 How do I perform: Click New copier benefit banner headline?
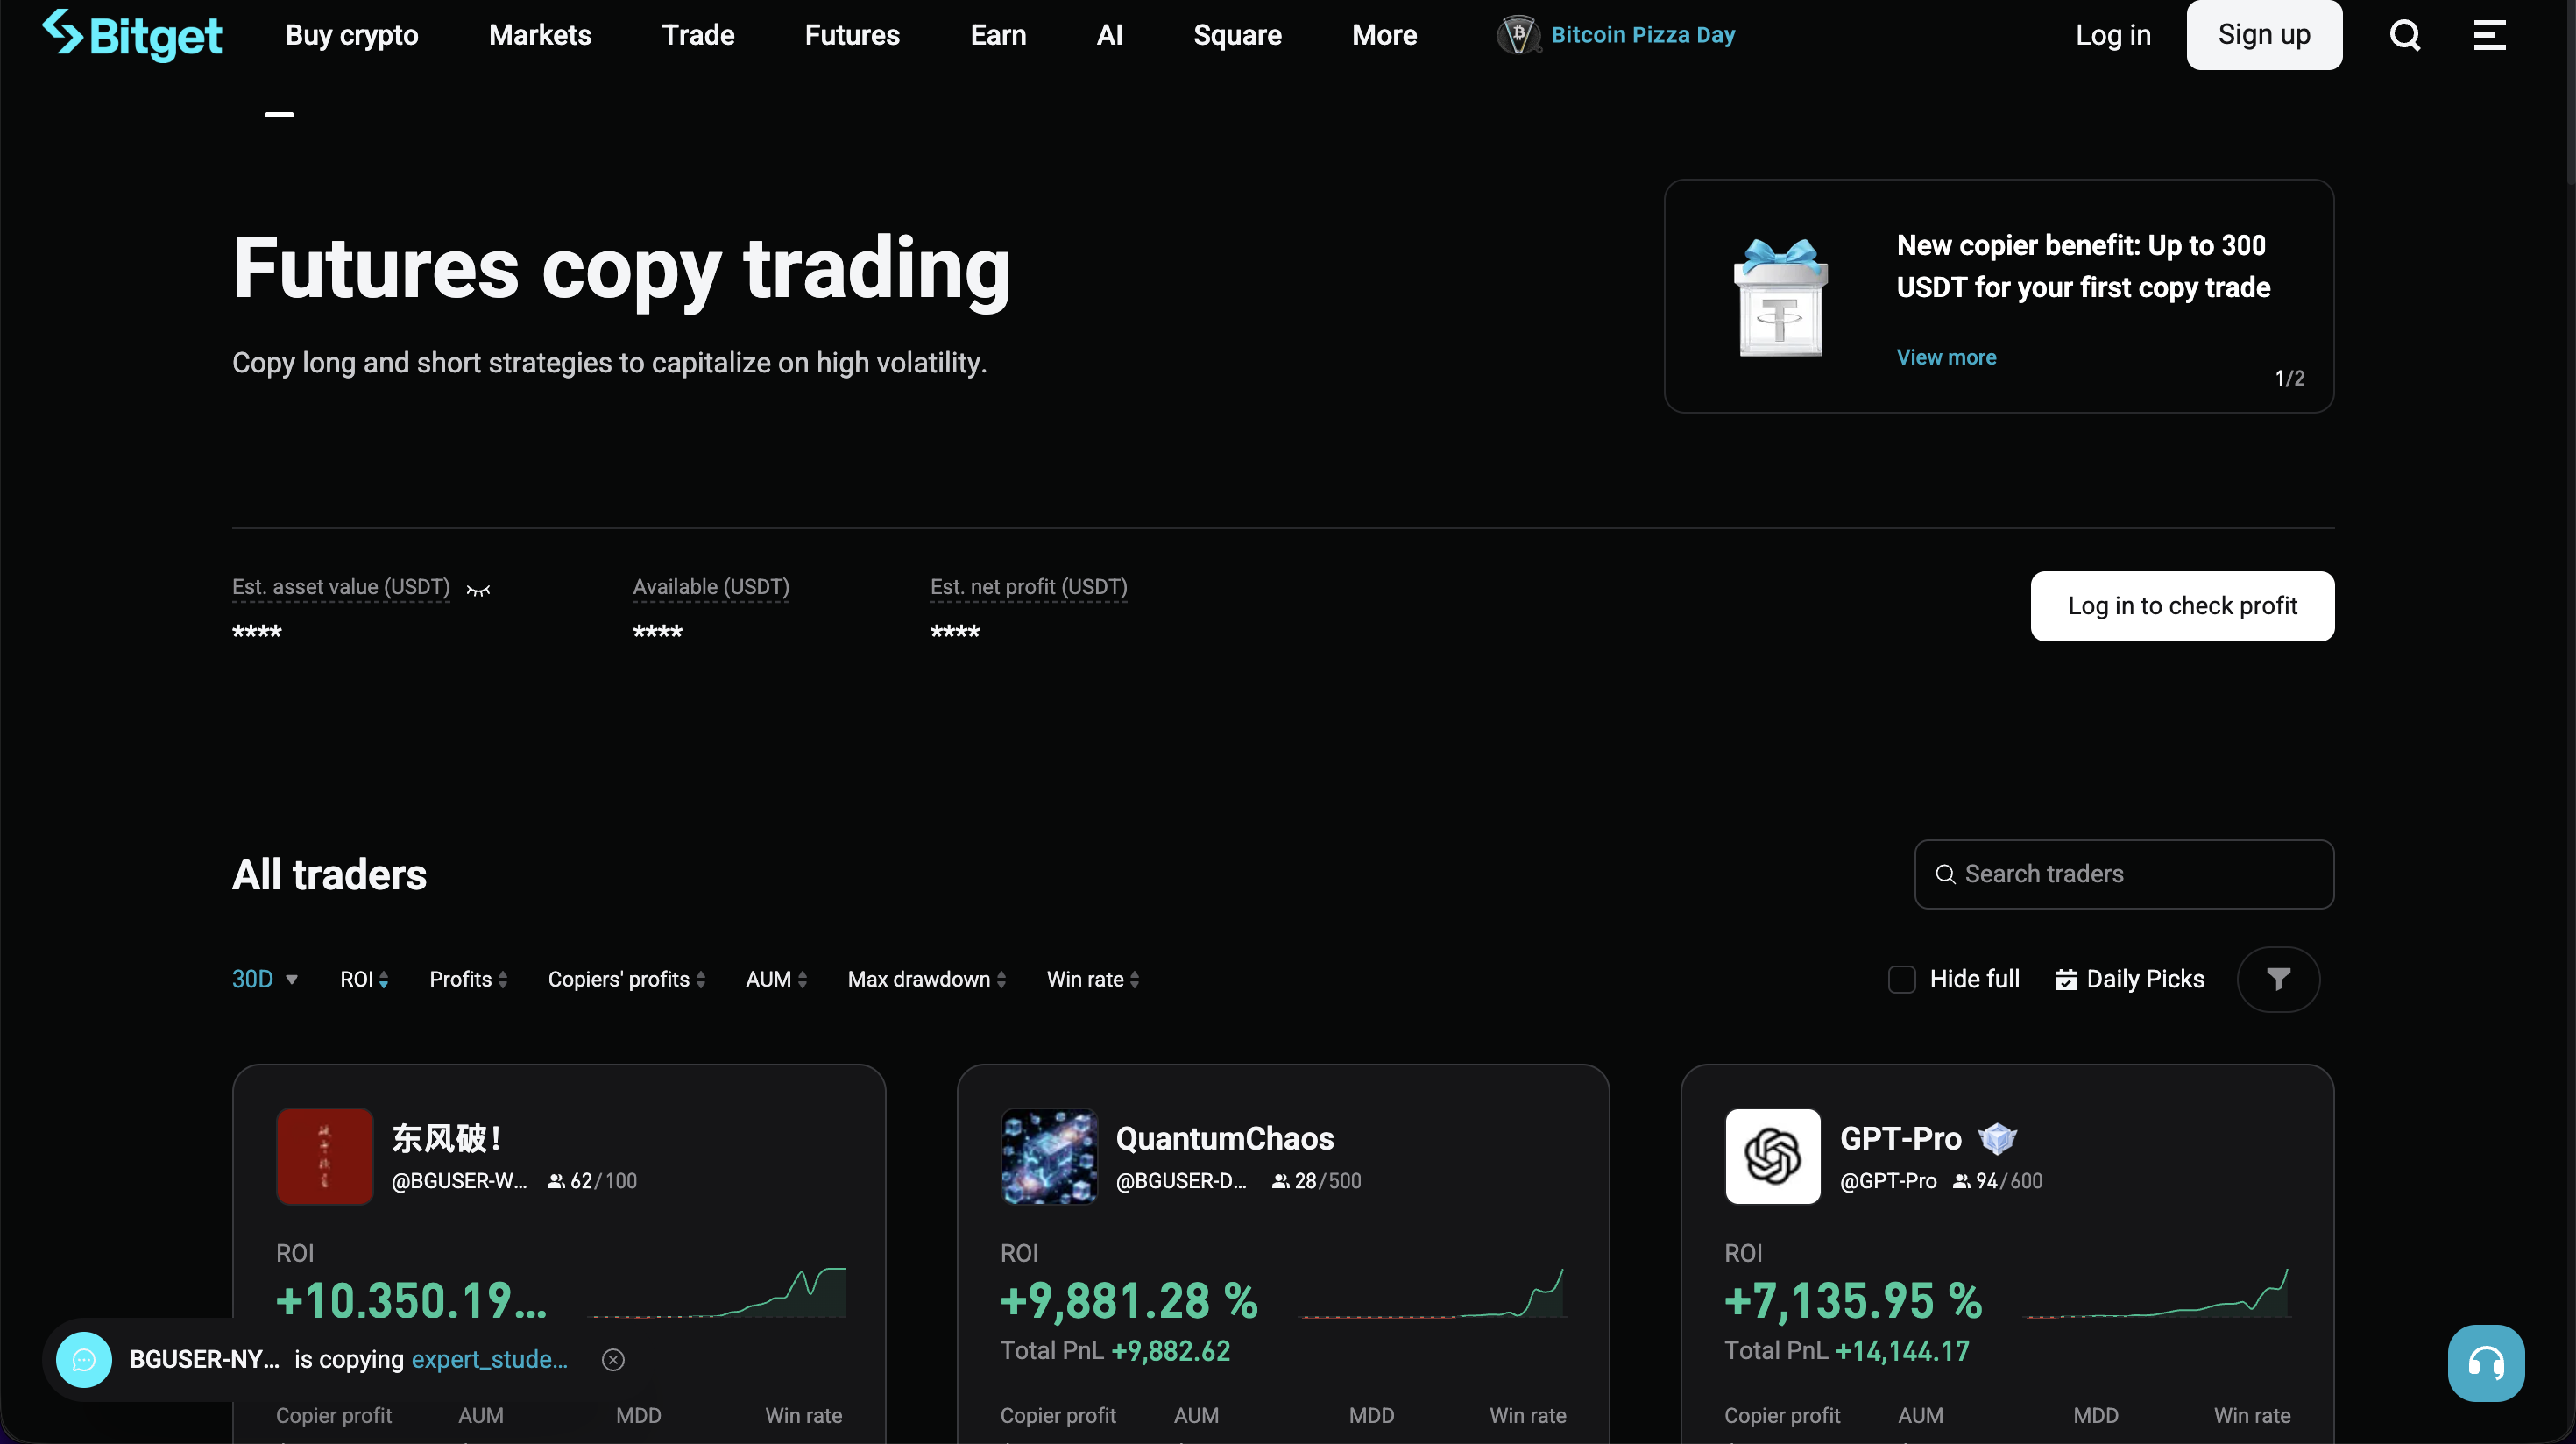(x=2083, y=266)
